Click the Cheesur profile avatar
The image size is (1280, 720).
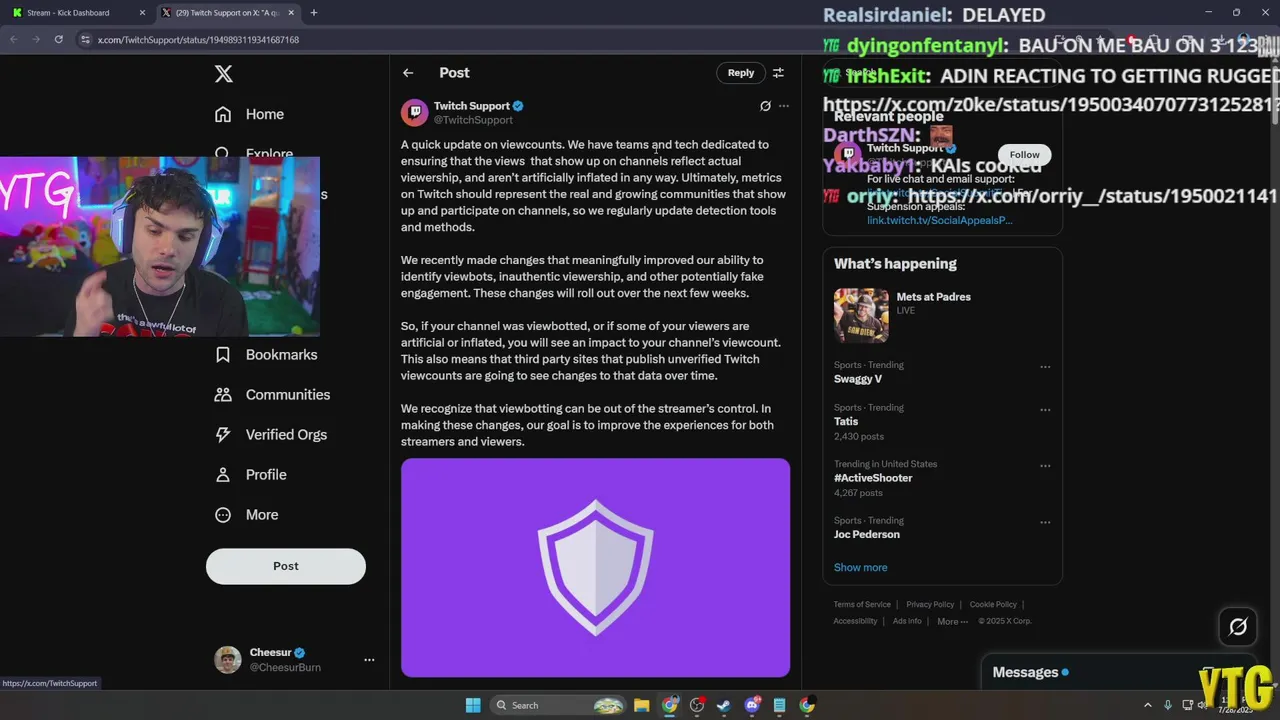228,660
